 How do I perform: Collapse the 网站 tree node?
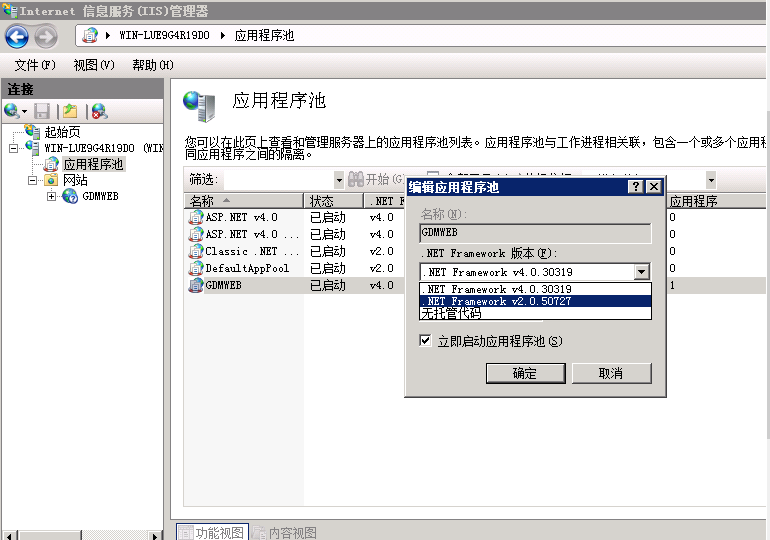(33, 181)
